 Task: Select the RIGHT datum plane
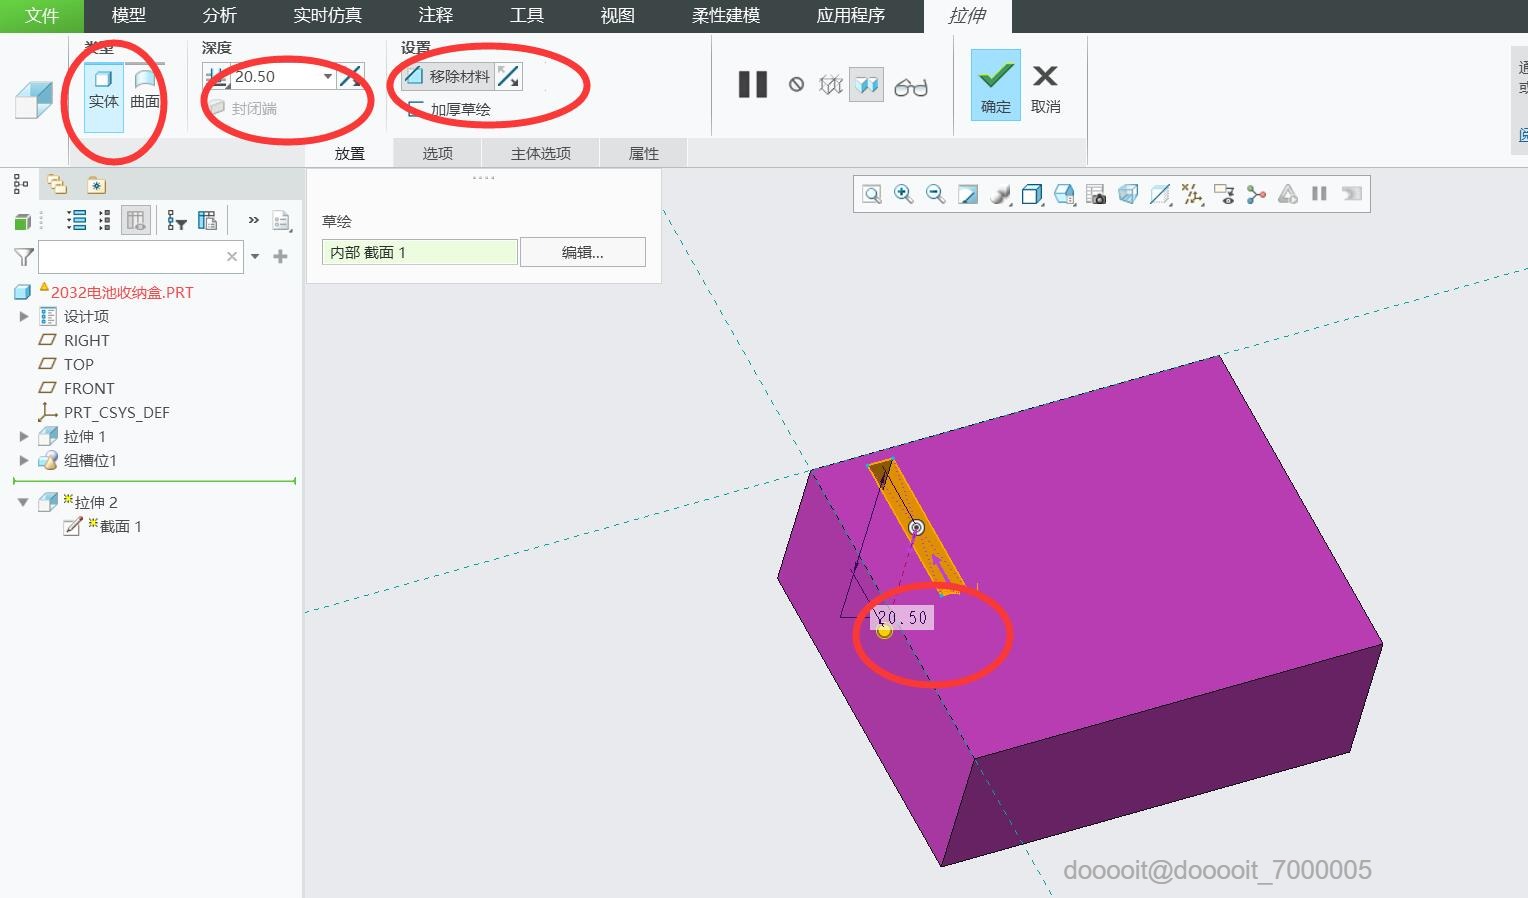86,340
